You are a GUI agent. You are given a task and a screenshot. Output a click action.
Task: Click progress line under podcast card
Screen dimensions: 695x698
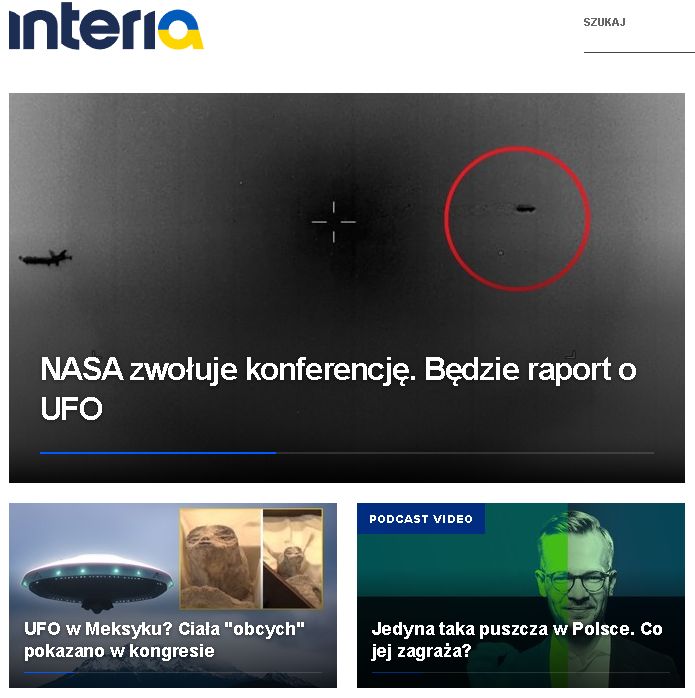pos(520,673)
